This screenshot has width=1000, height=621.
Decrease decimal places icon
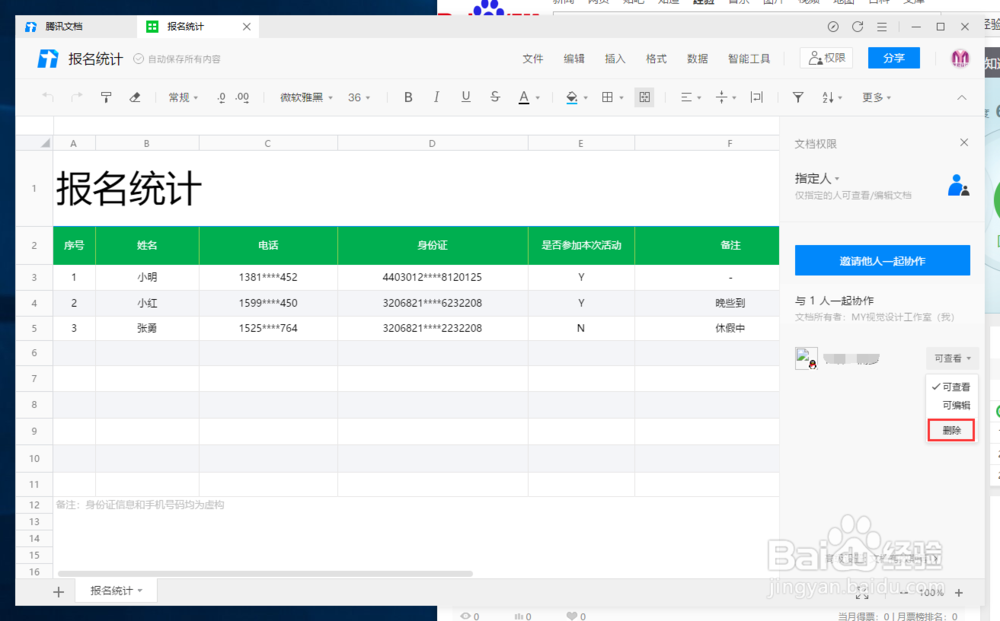click(x=221, y=97)
